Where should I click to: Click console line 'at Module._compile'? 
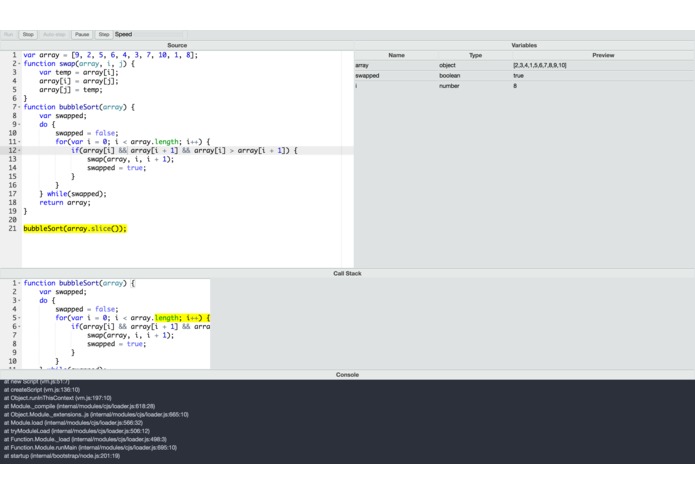click(79, 406)
